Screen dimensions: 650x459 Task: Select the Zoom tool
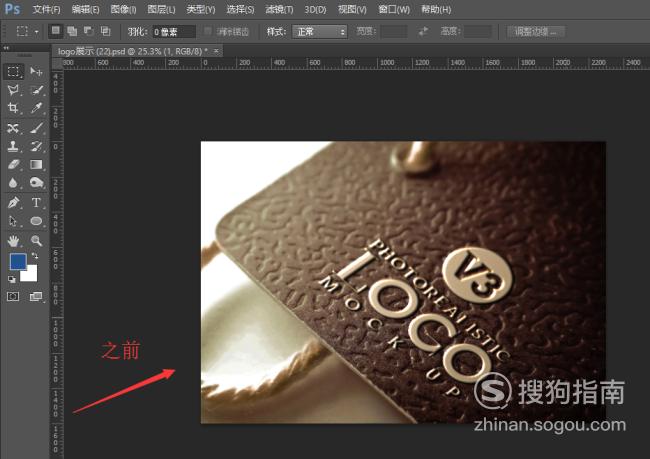point(36,240)
